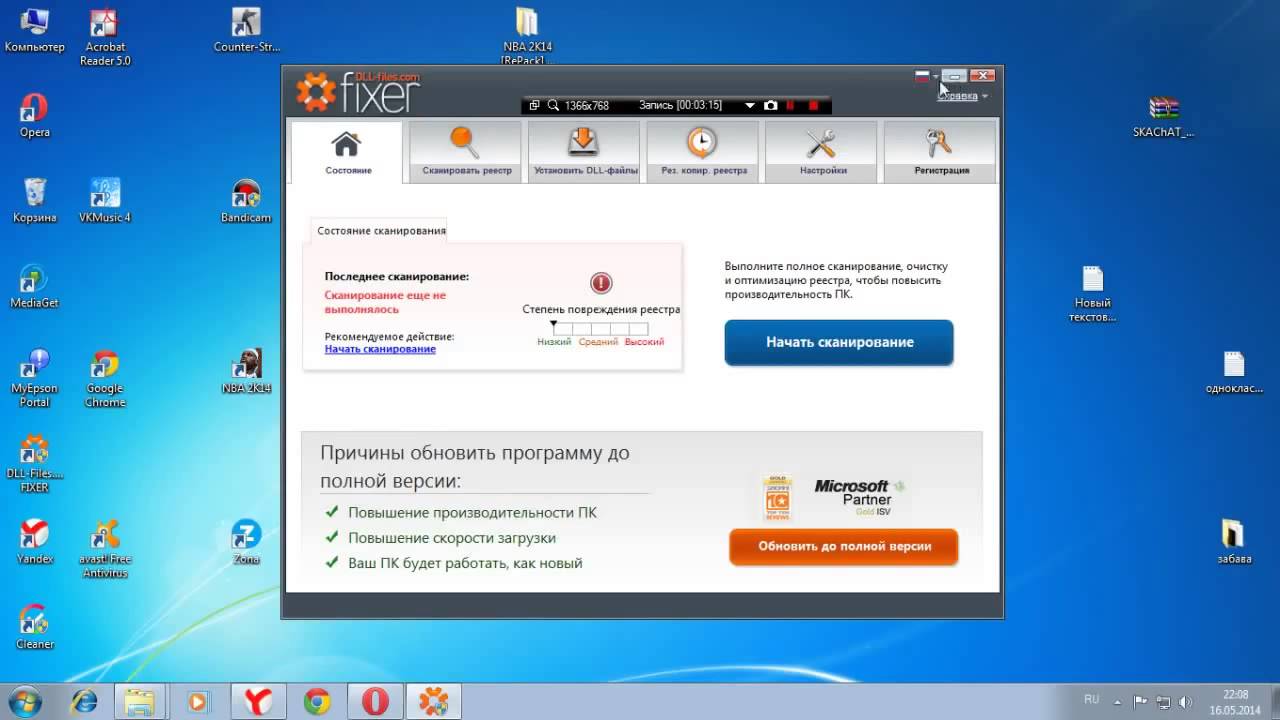This screenshot has height=720, width=1280.
Task: Select Counter-Strike desktop shortcut
Action: 246,31
